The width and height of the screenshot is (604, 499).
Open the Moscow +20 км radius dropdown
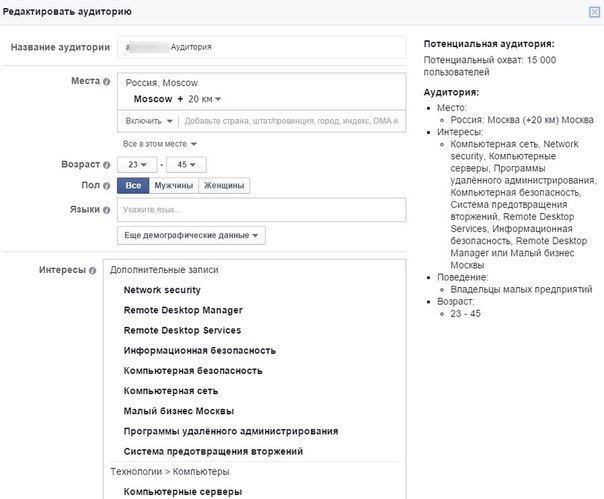click(x=205, y=99)
